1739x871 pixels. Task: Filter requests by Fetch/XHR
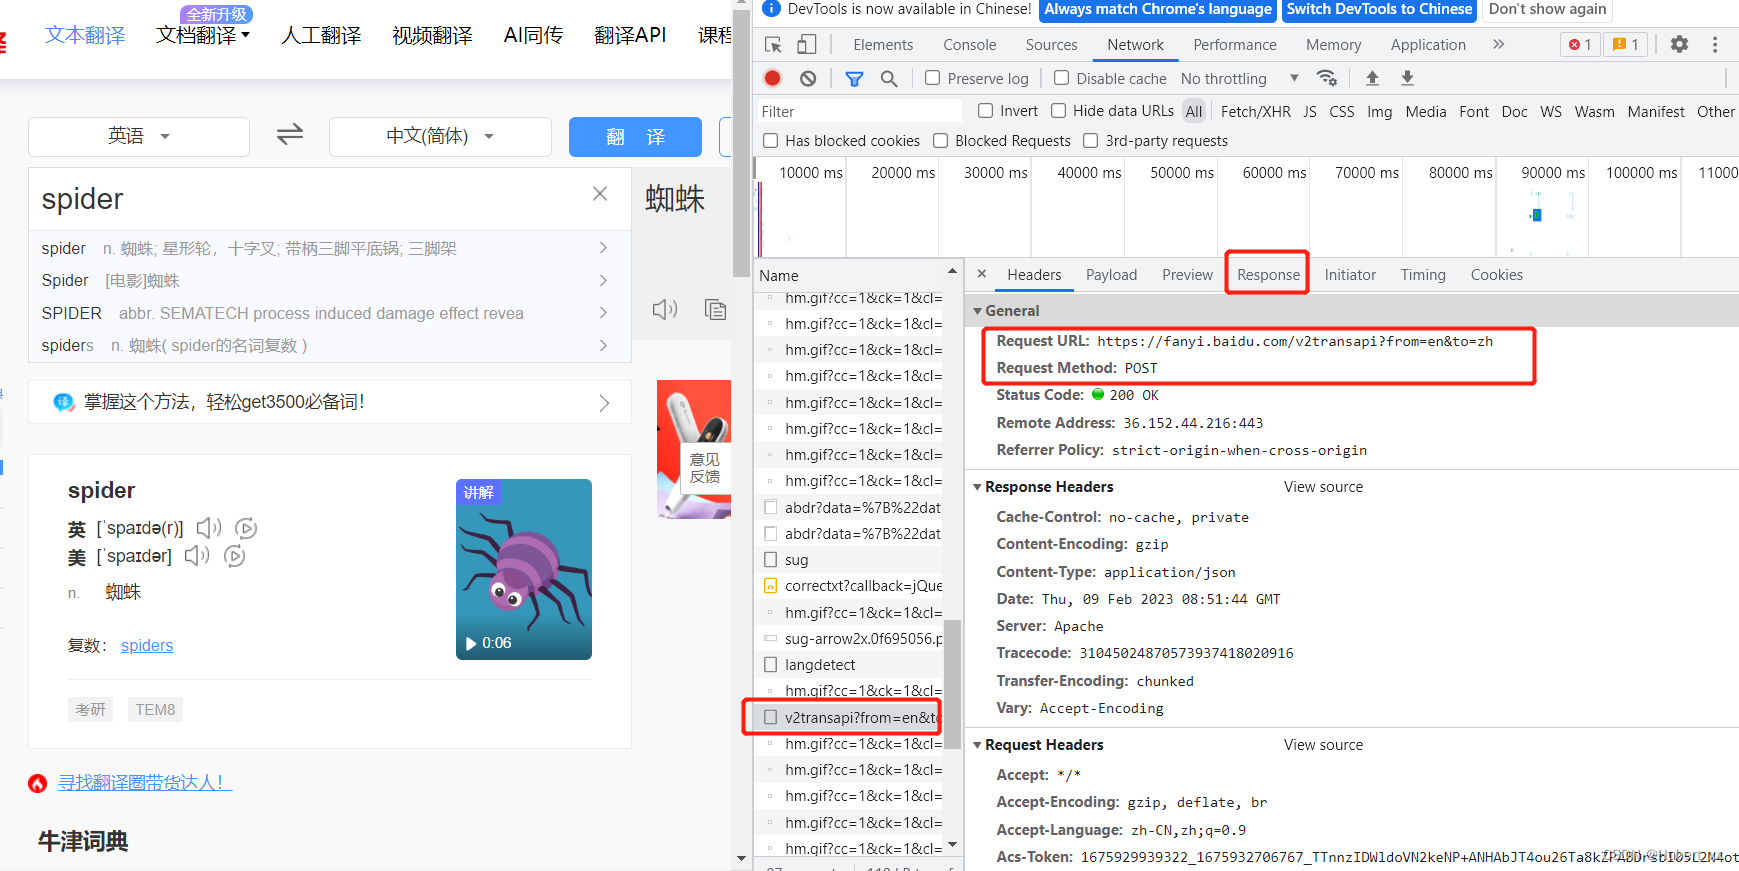1255,112
